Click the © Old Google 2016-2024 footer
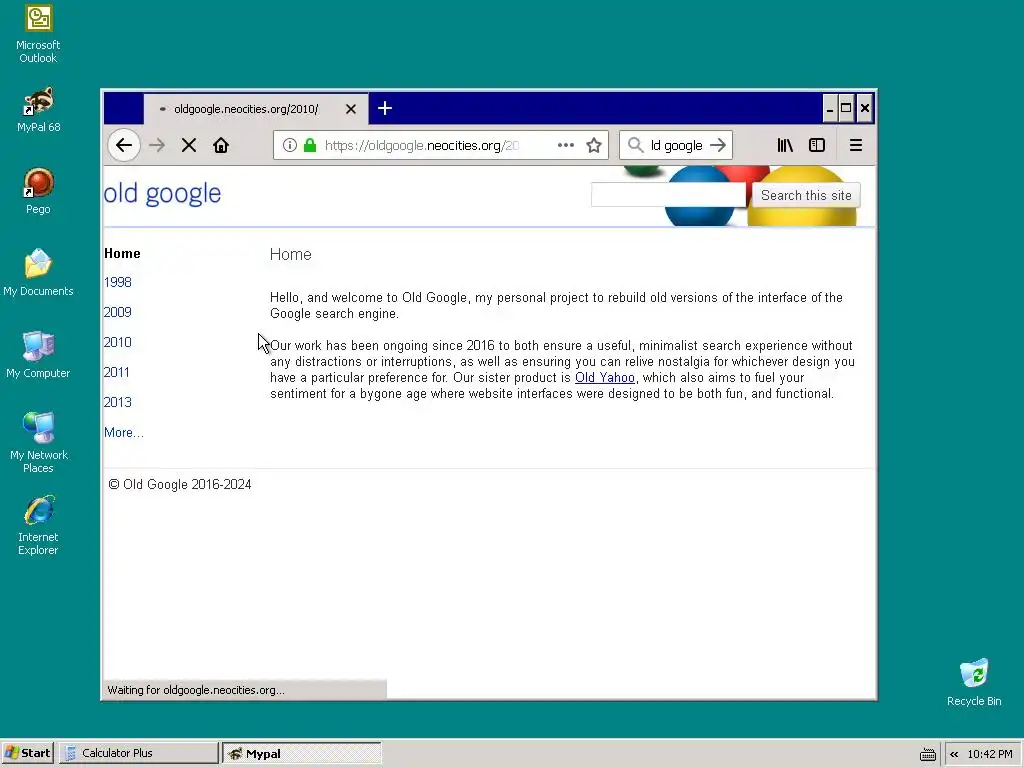 tap(180, 484)
